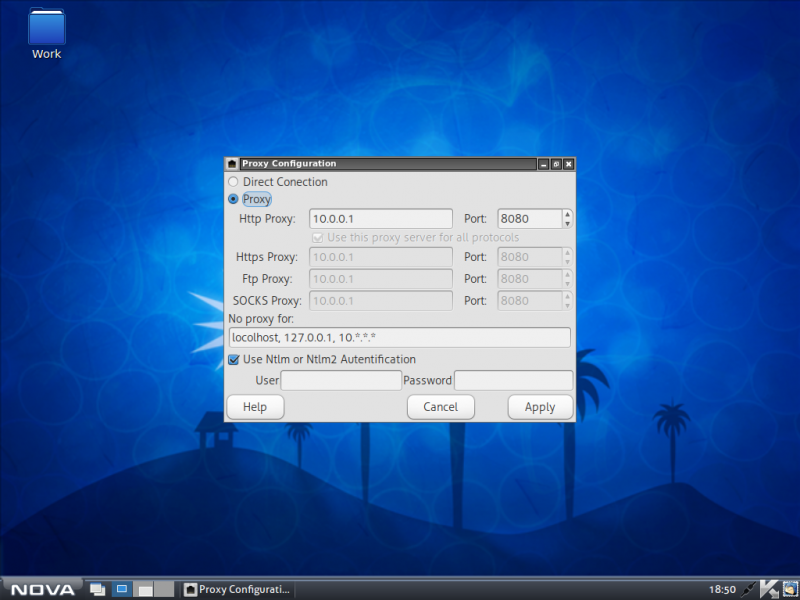The height and width of the screenshot is (600, 800).
Task: Click the Proxy Configuration window menu icon
Action: (232, 164)
